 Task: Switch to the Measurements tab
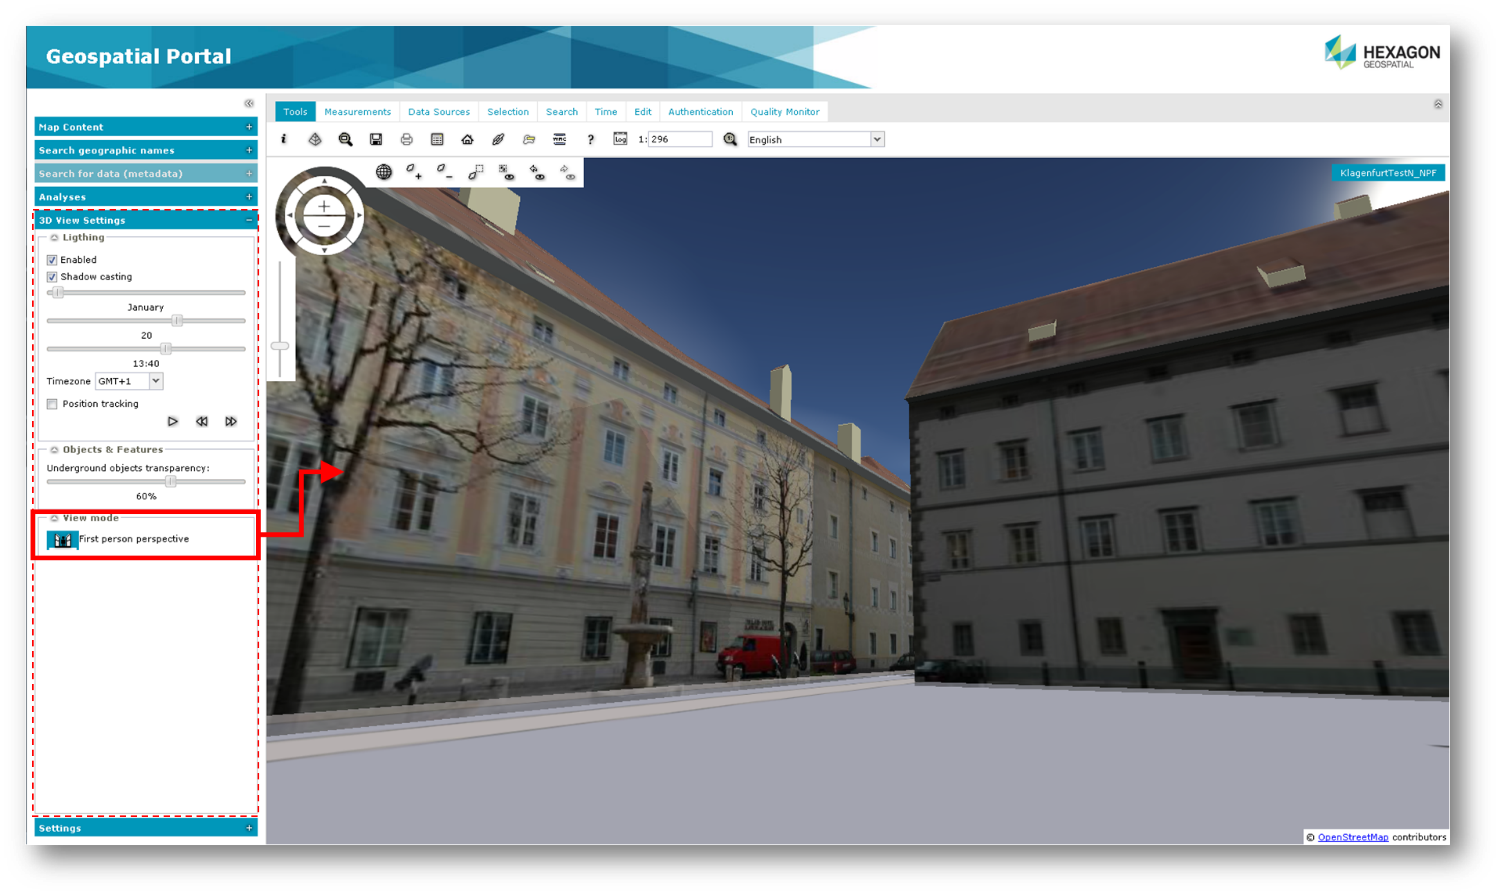[357, 112]
